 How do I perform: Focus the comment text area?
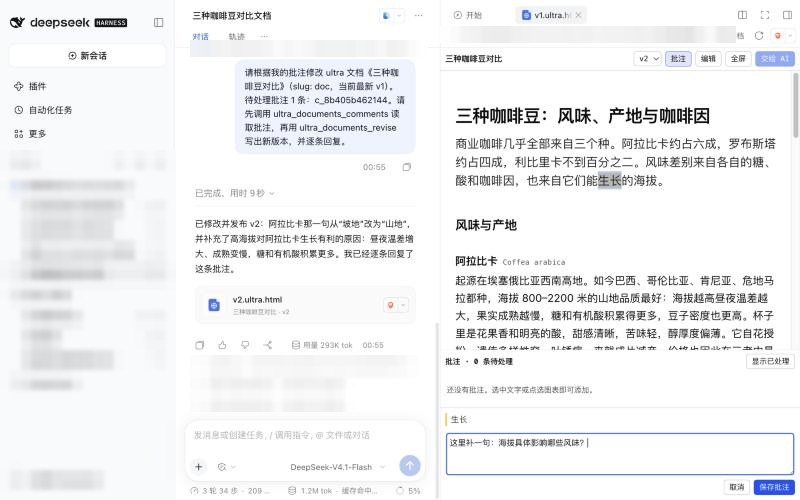[620, 454]
